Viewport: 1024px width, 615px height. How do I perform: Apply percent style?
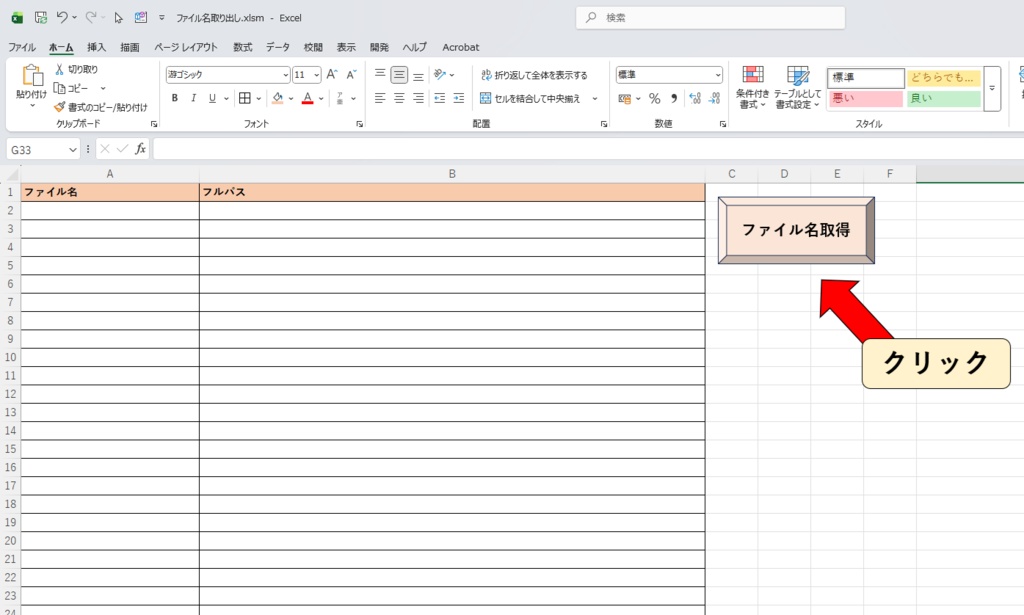click(654, 99)
